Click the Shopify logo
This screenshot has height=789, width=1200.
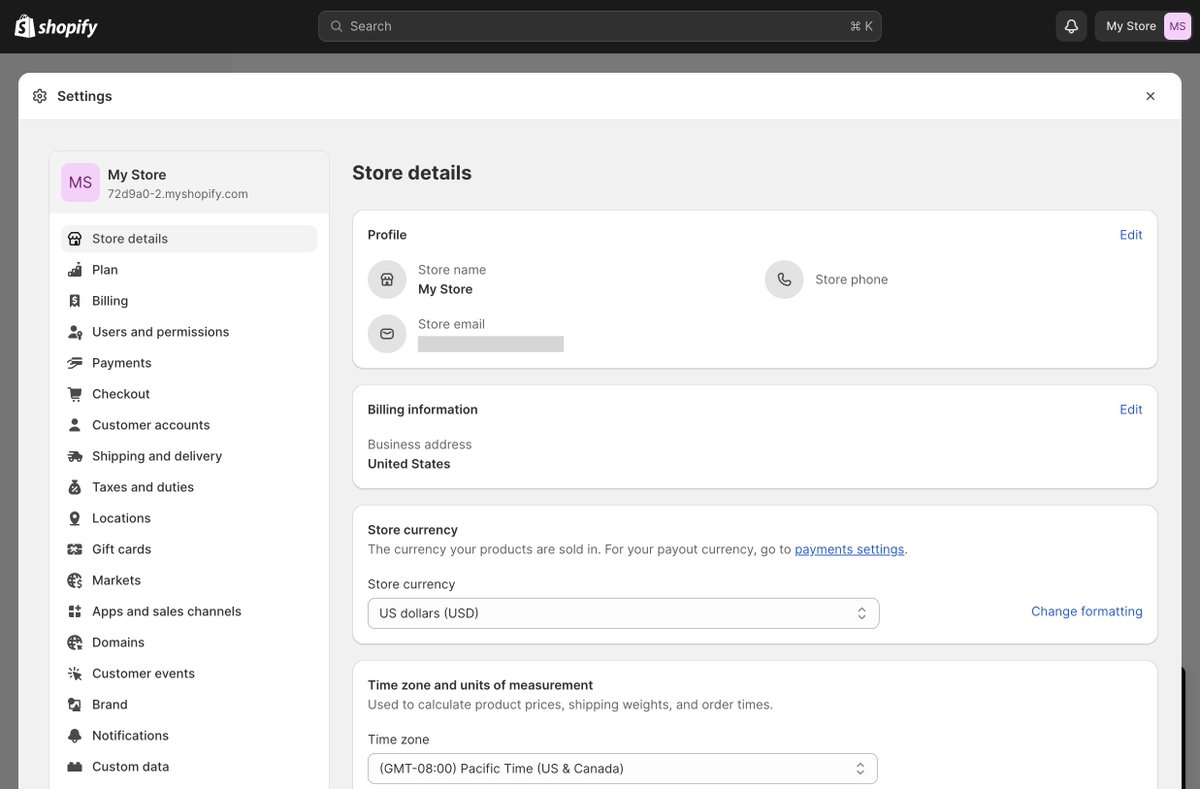point(56,27)
